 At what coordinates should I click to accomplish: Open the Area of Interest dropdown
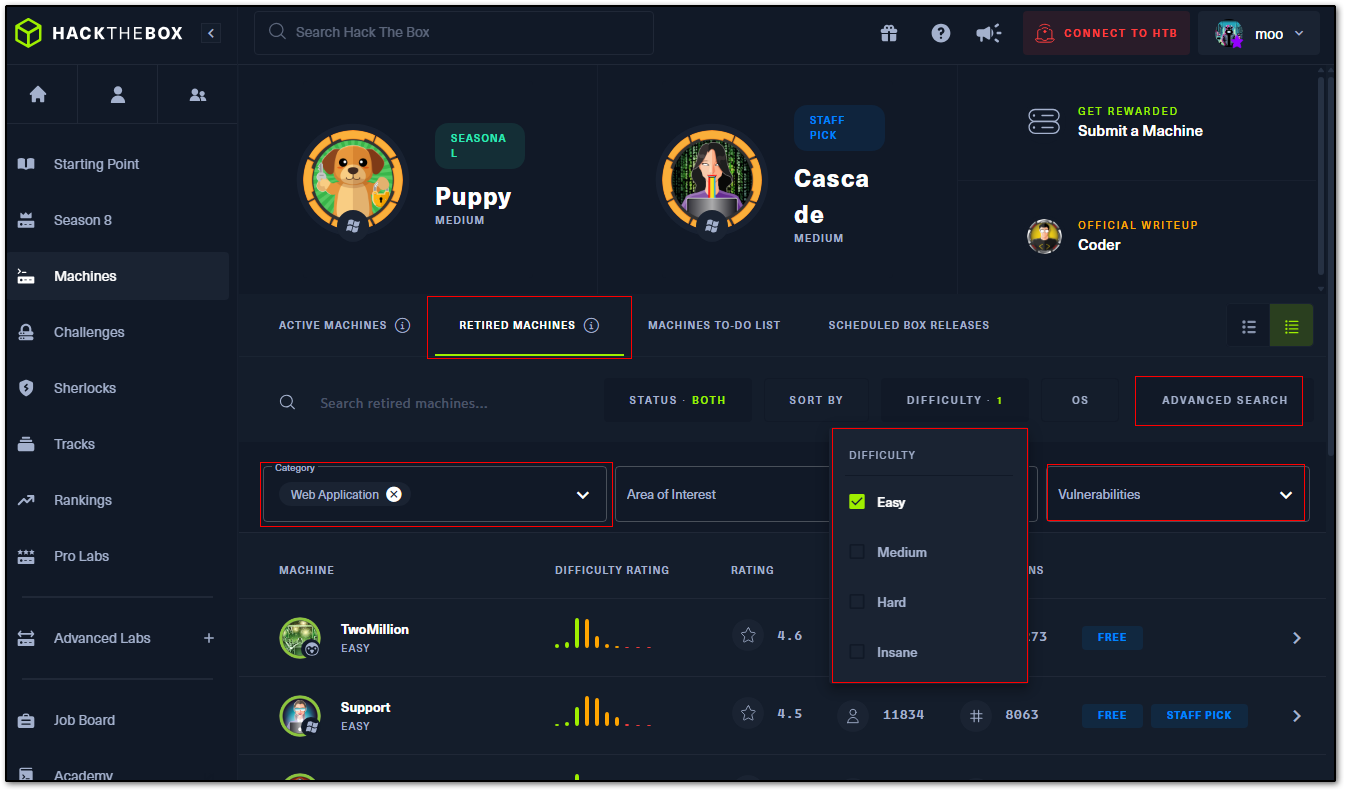[x=722, y=494]
